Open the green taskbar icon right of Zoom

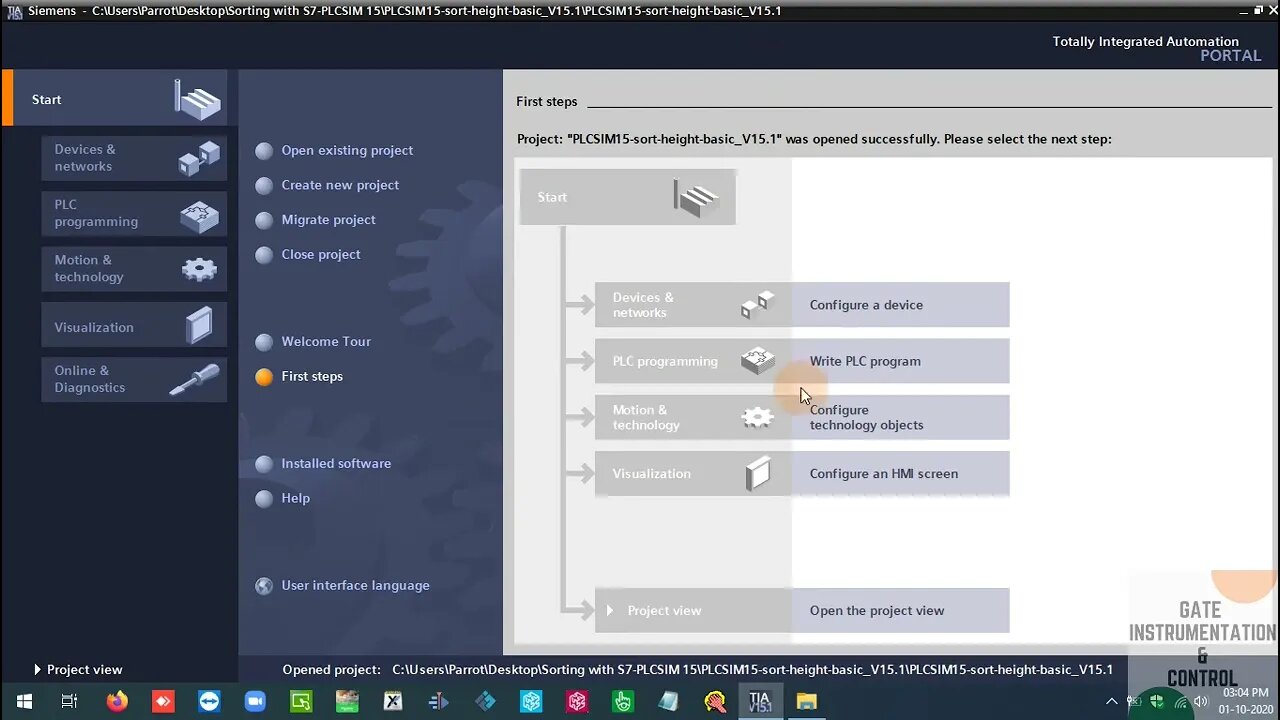301,702
